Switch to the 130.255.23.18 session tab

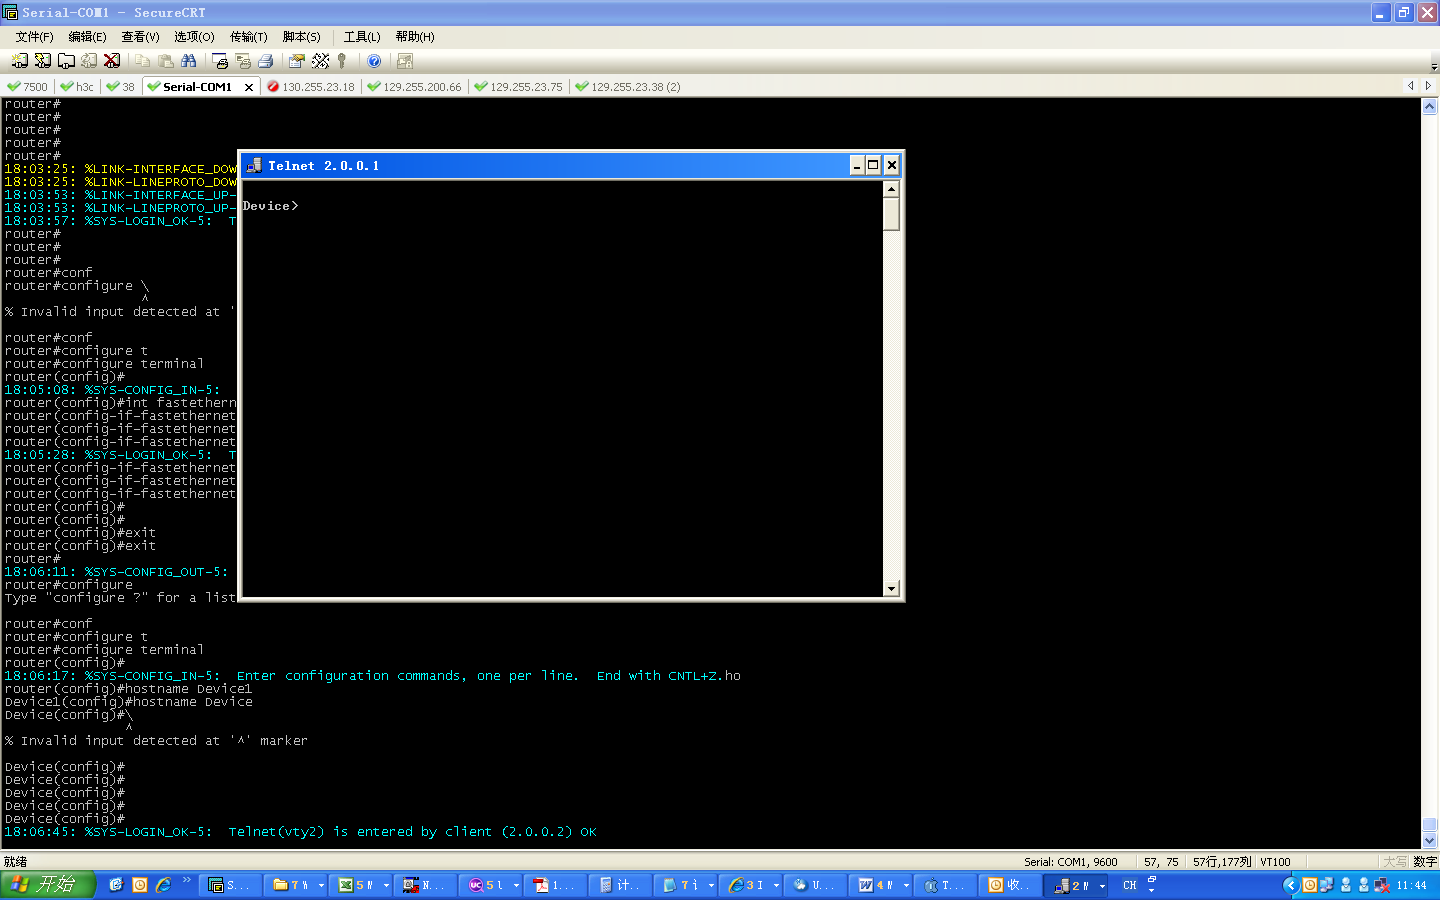(x=311, y=87)
